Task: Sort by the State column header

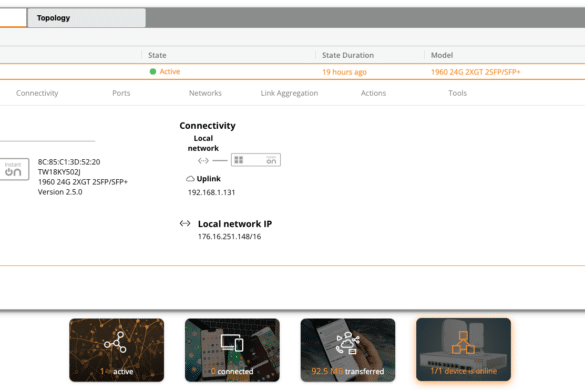Action: pos(157,55)
